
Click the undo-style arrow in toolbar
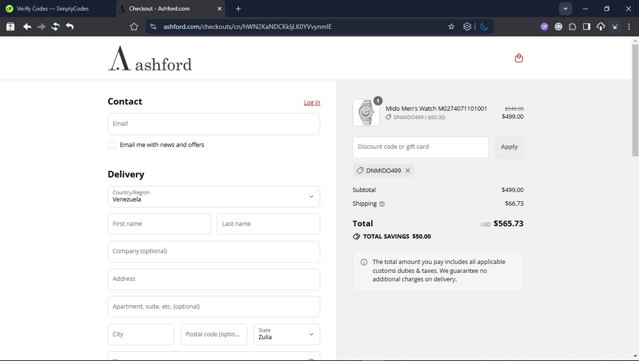(x=70, y=26)
